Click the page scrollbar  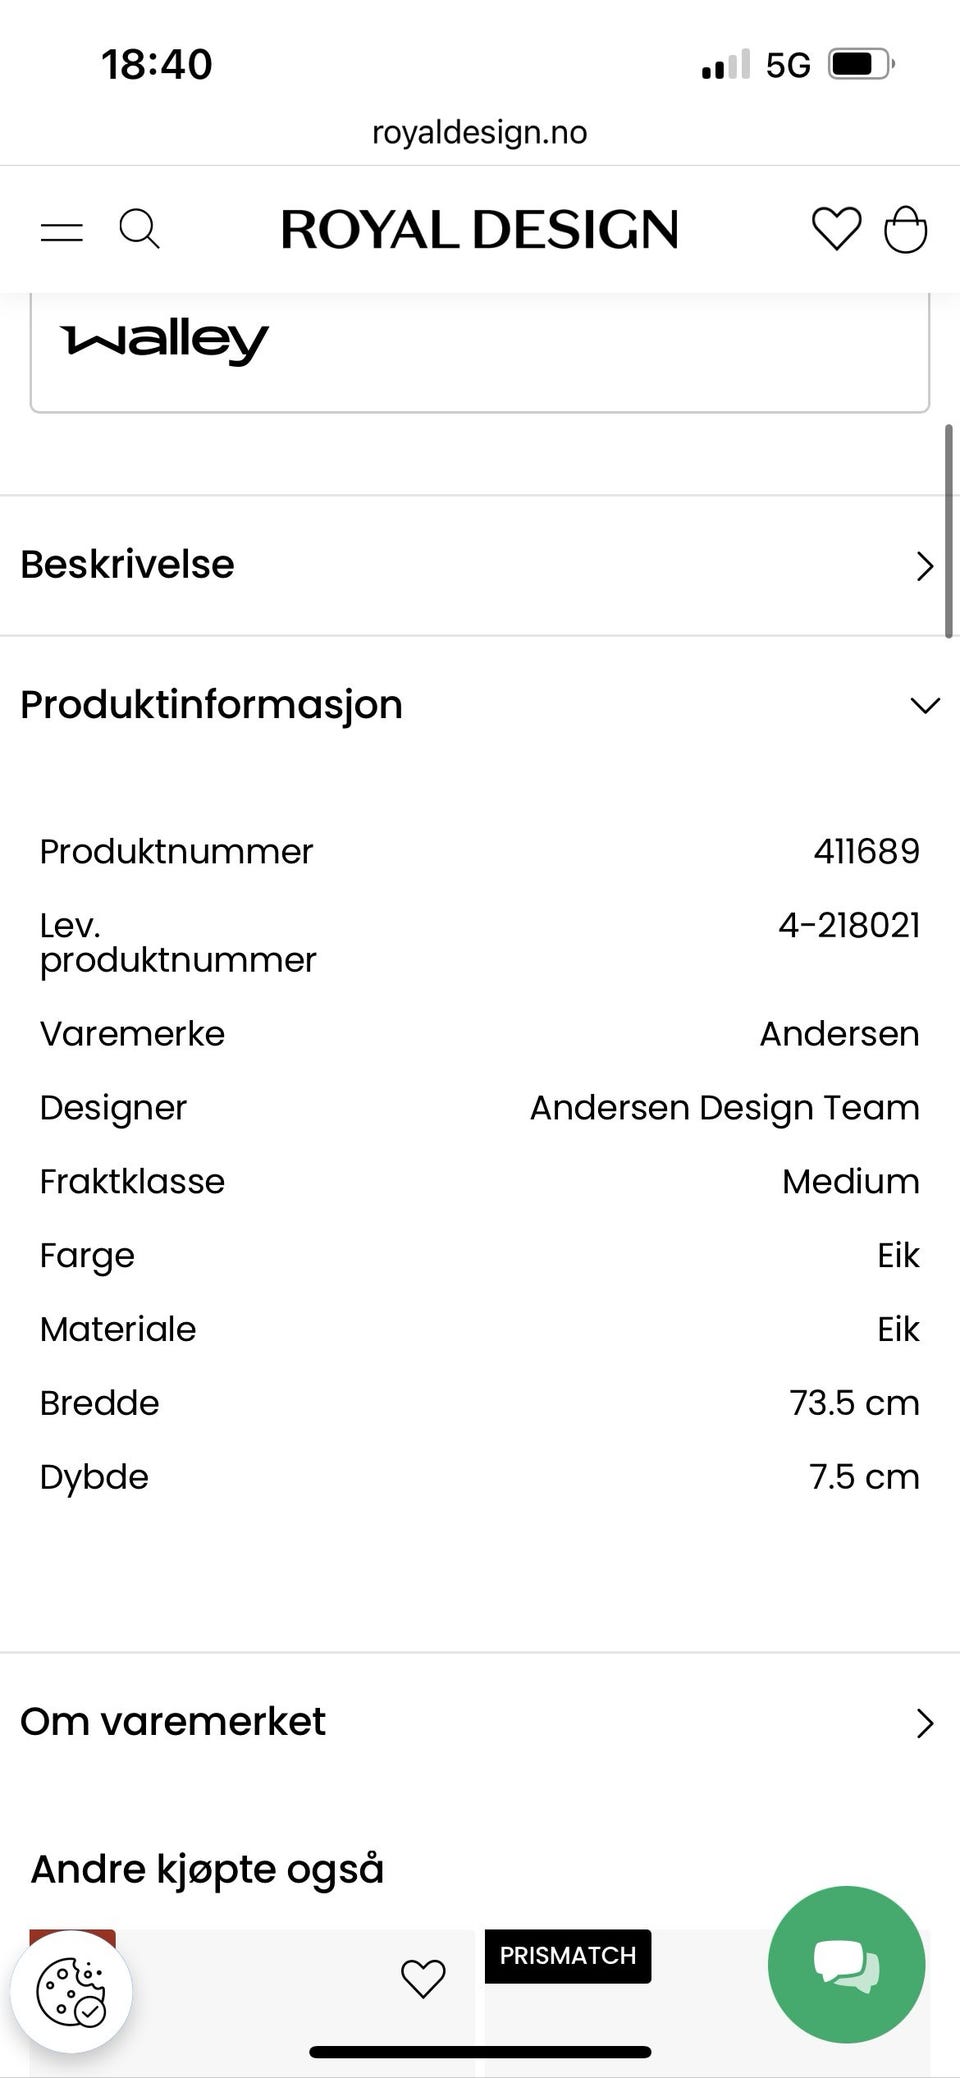click(x=948, y=531)
